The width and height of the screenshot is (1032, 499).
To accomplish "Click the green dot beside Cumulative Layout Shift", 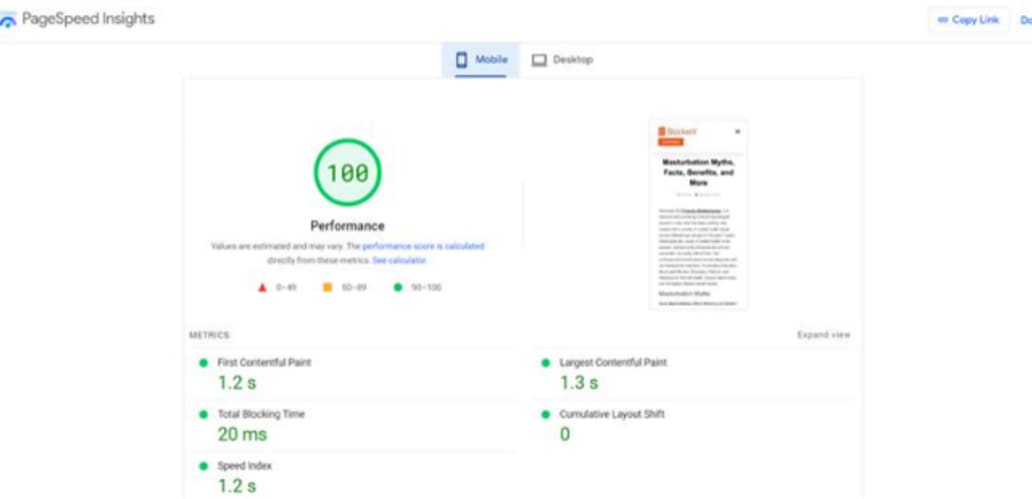I will (545, 414).
